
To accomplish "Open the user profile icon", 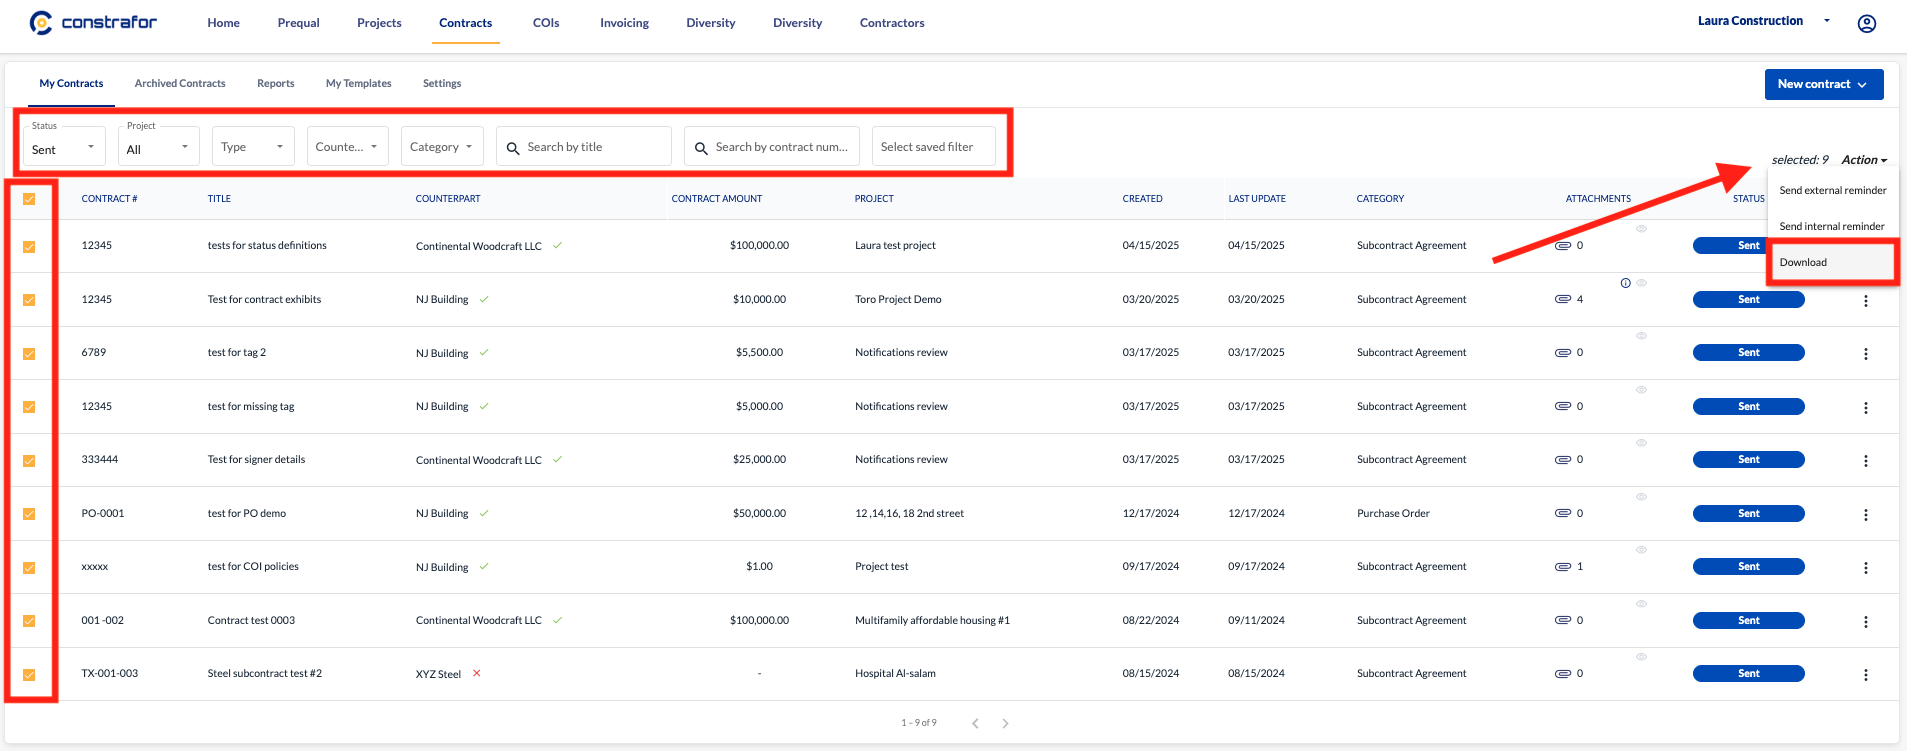I will (x=1866, y=24).
